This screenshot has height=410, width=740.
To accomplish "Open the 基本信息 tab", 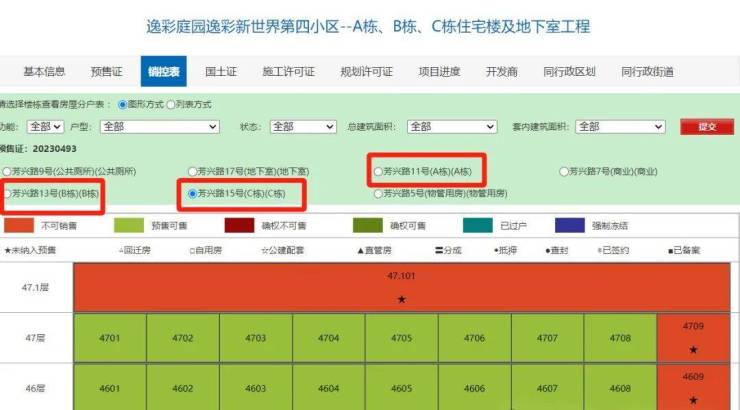I will (44, 72).
